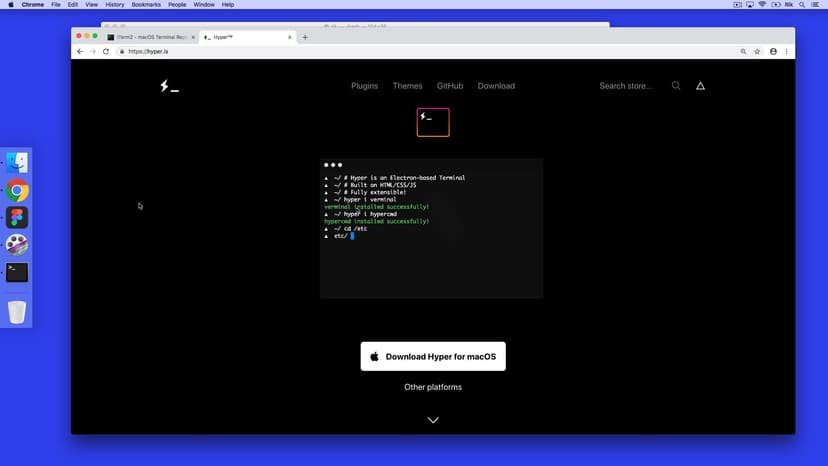Screen dimensions: 828x466
Task: Open Figma from the dock
Action: 17,217
